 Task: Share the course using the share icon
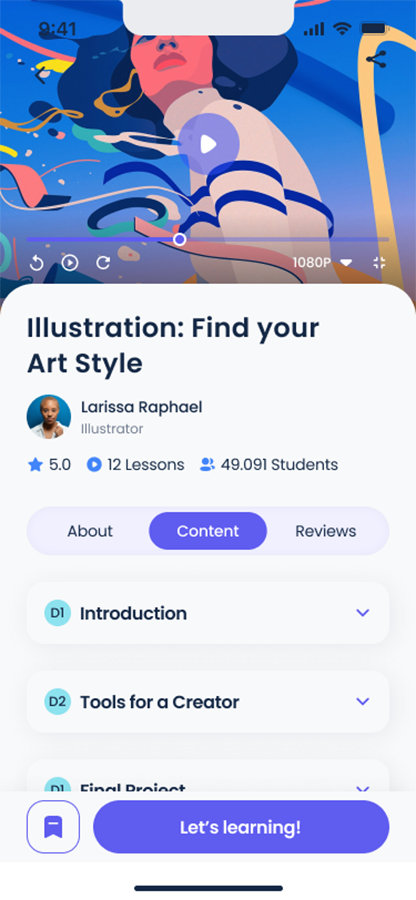[x=376, y=59]
